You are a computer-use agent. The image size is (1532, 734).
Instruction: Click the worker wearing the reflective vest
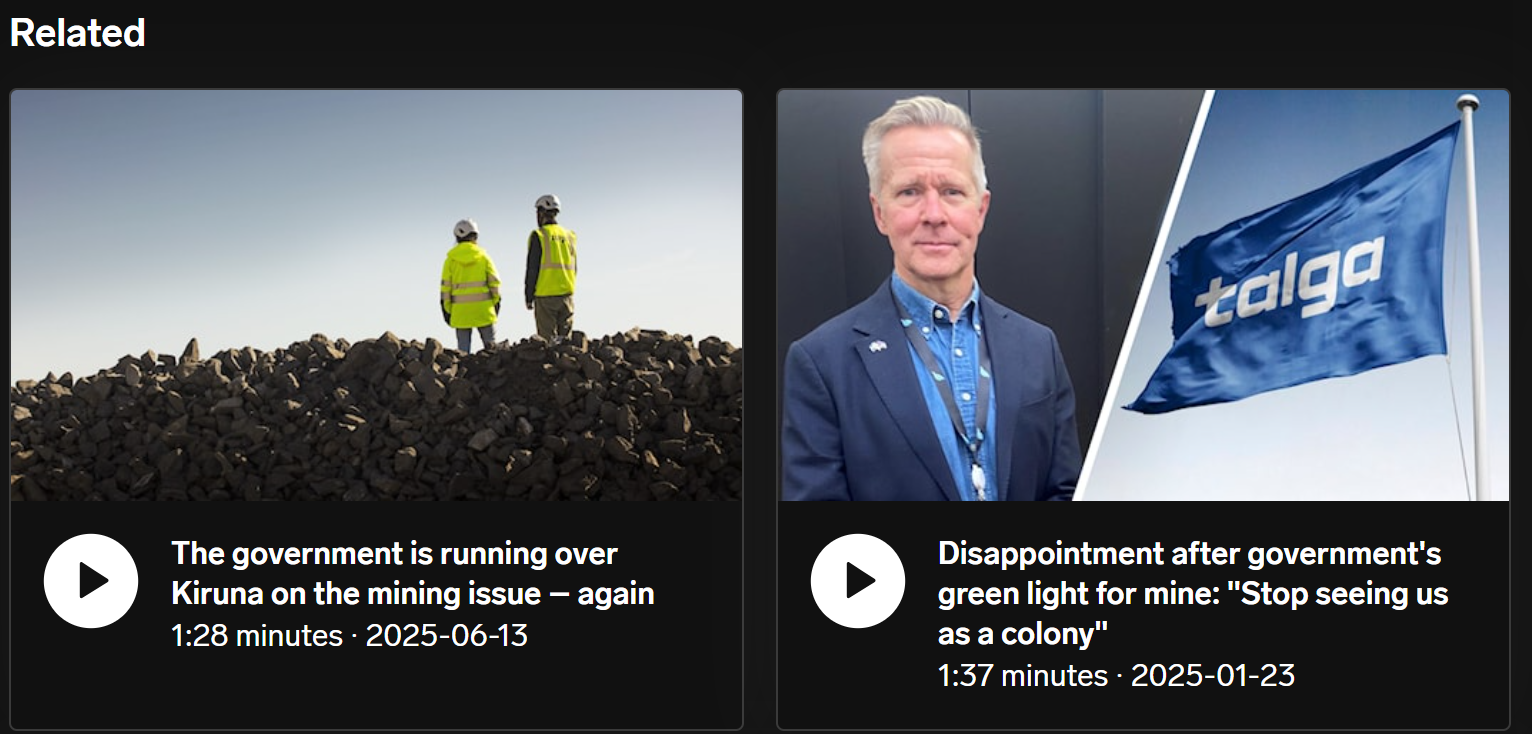point(550,267)
